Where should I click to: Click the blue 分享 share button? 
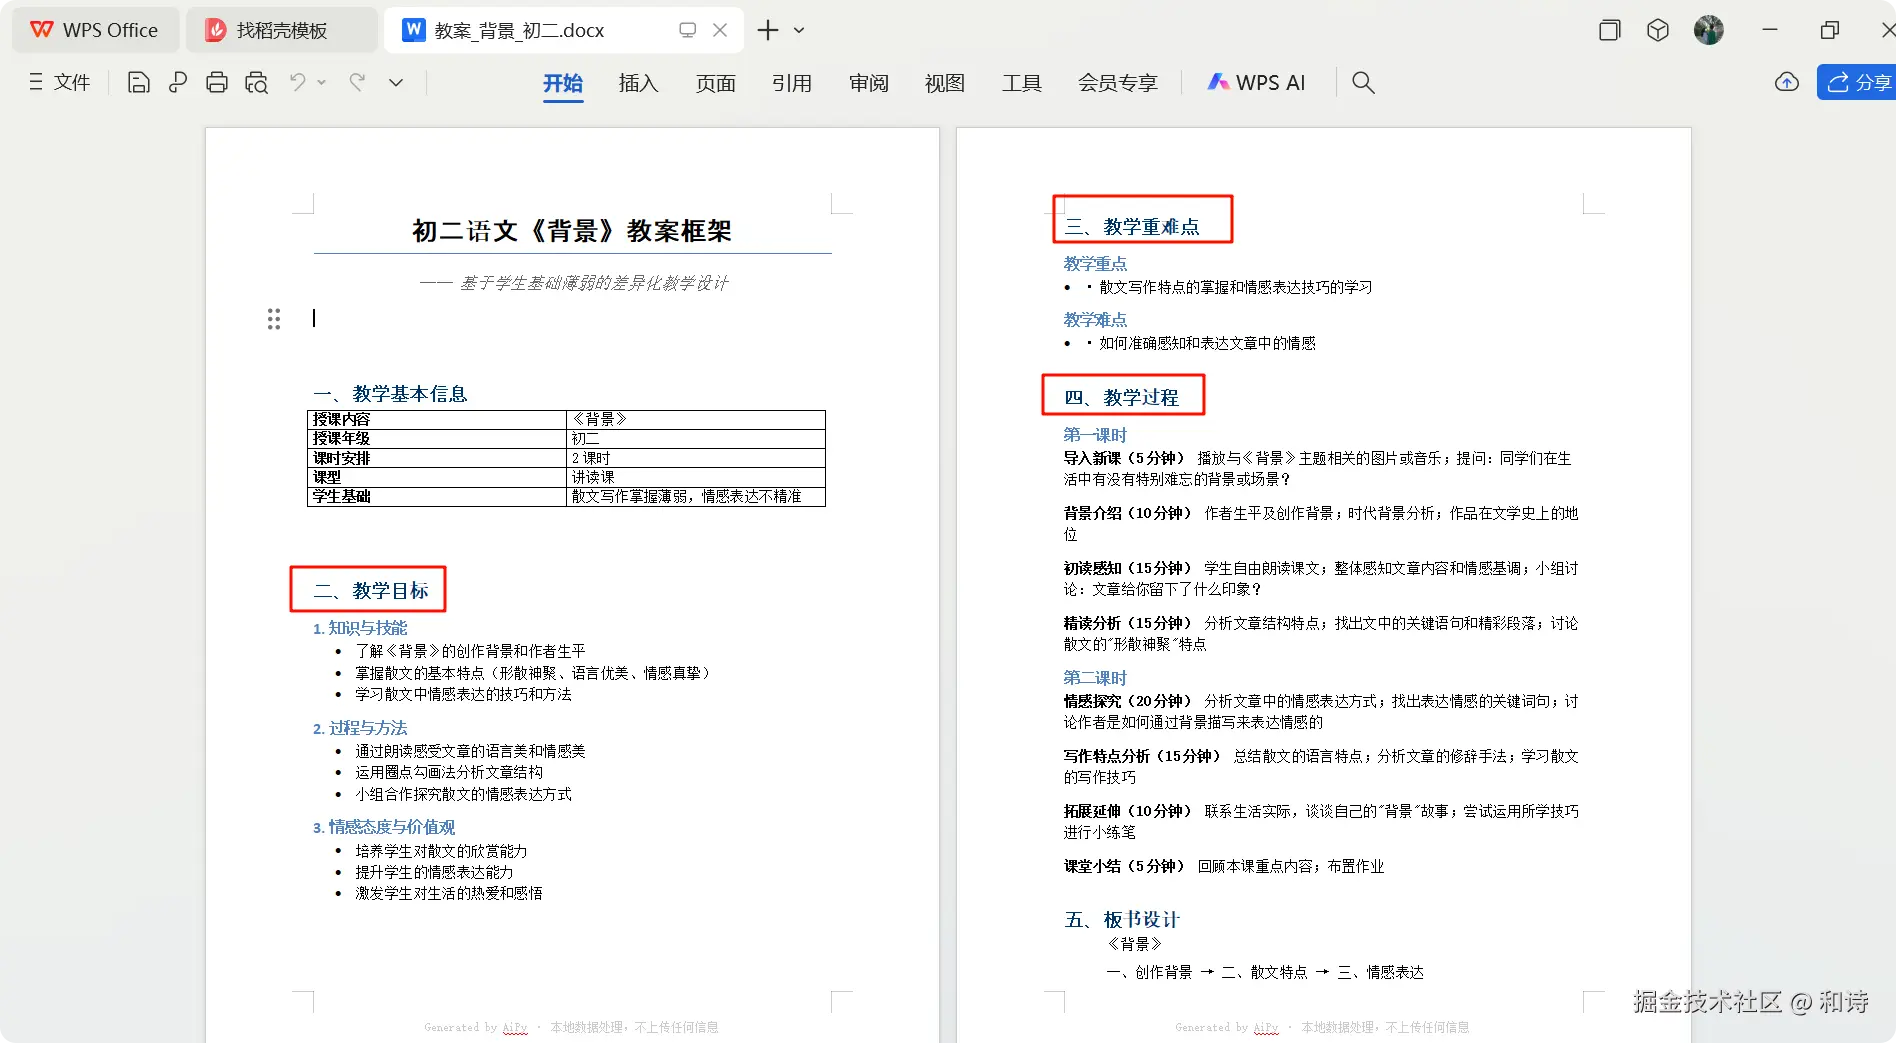[1858, 82]
